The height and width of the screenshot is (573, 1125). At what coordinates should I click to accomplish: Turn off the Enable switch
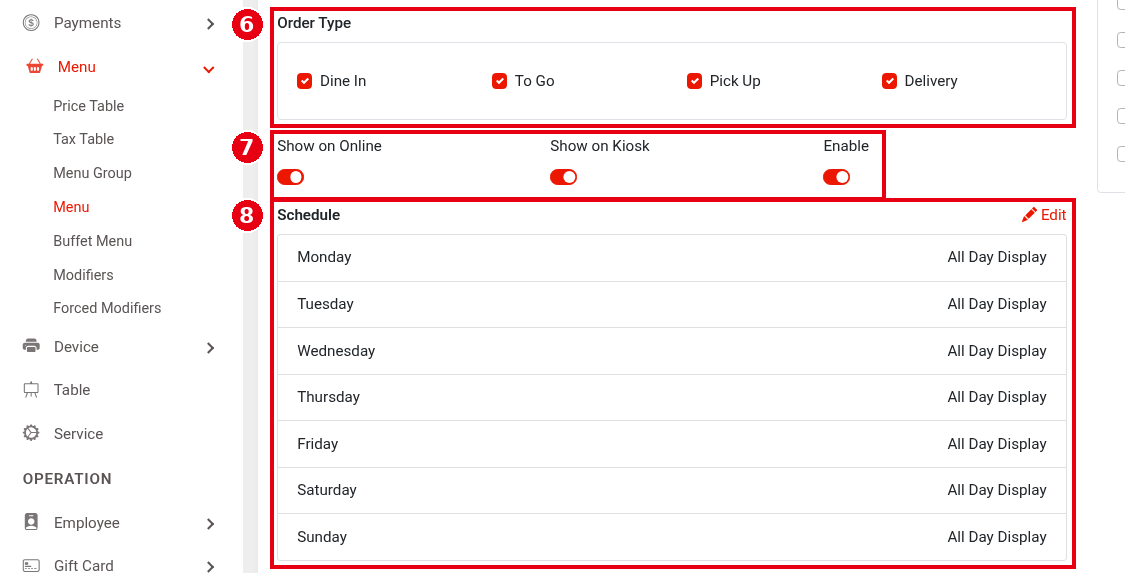(837, 177)
